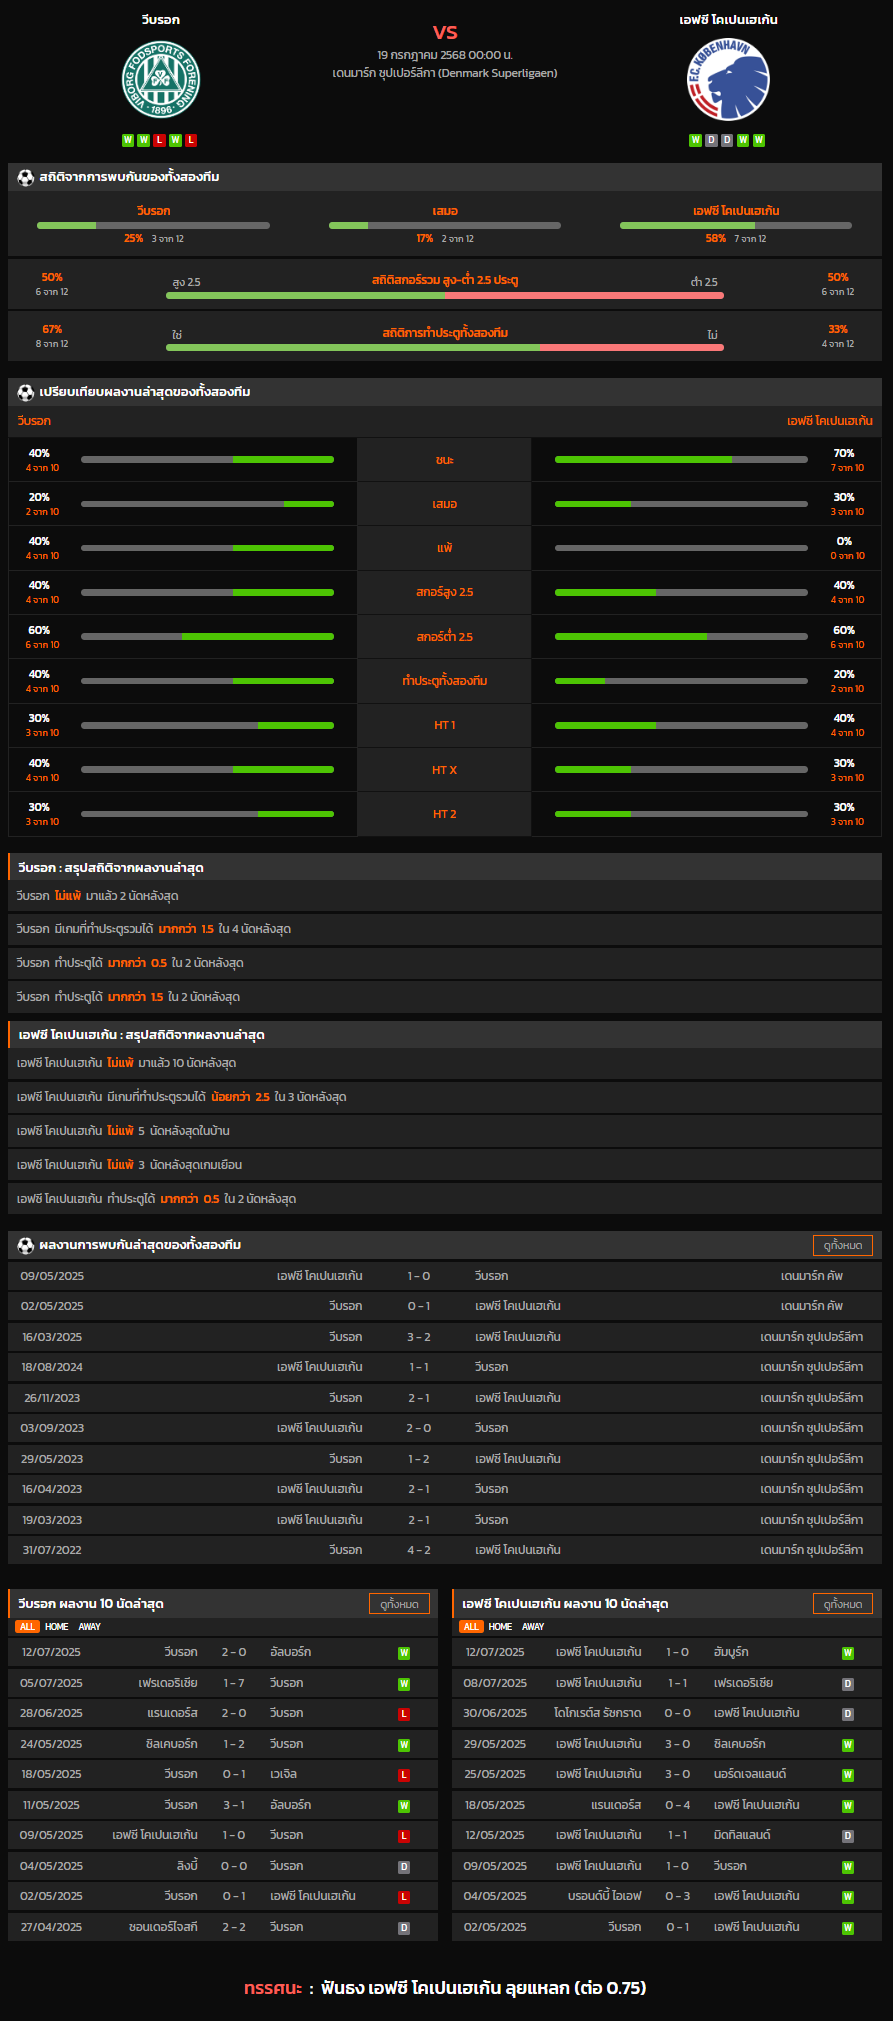The width and height of the screenshot is (893, 2021).
Task: Open ดูทั้งหมด button in København last 10 panel
Action: 843,1604
